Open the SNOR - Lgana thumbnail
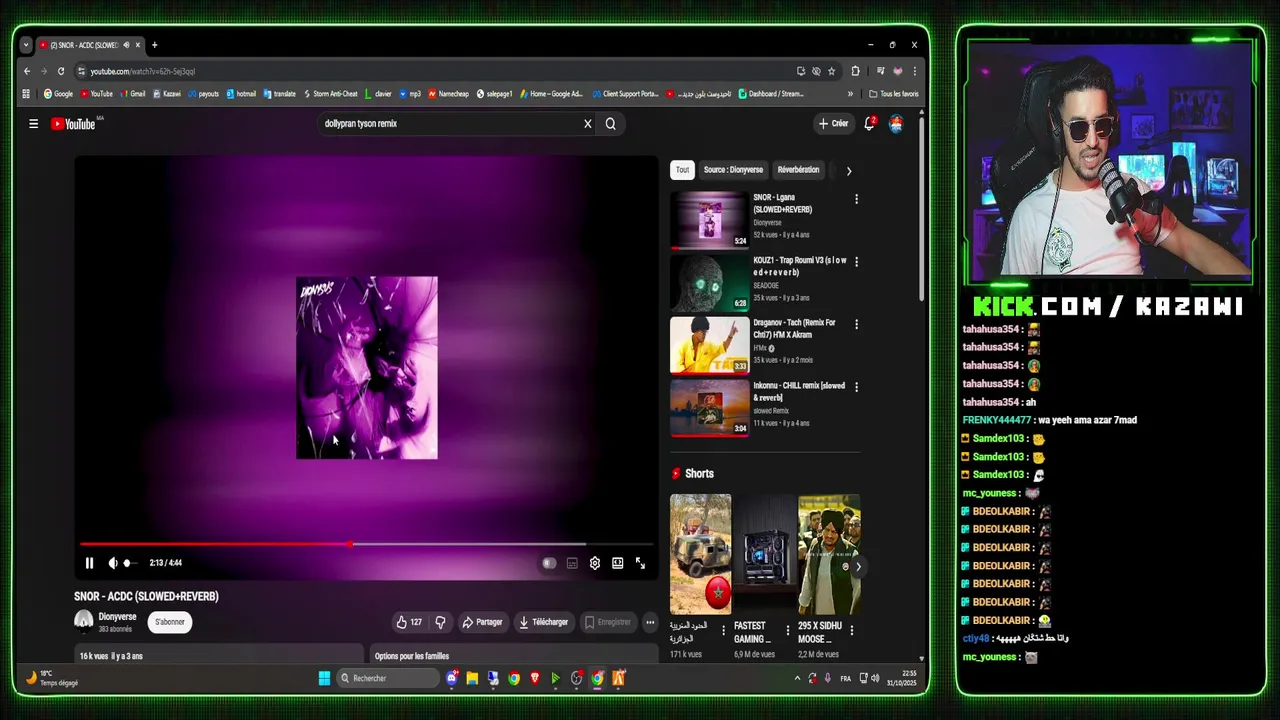This screenshot has height=720, width=1280. pos(709,220)
